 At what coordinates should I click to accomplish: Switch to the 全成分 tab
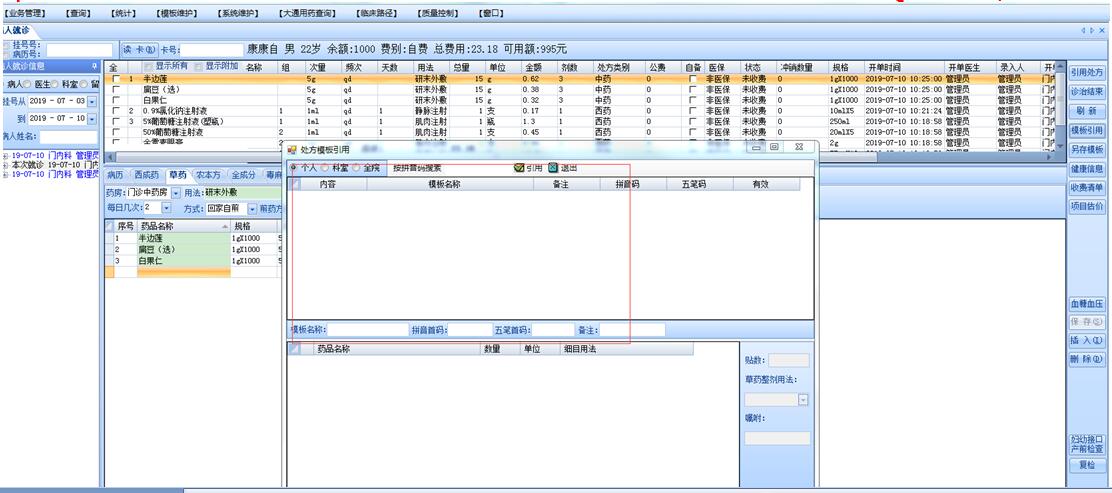244,175
